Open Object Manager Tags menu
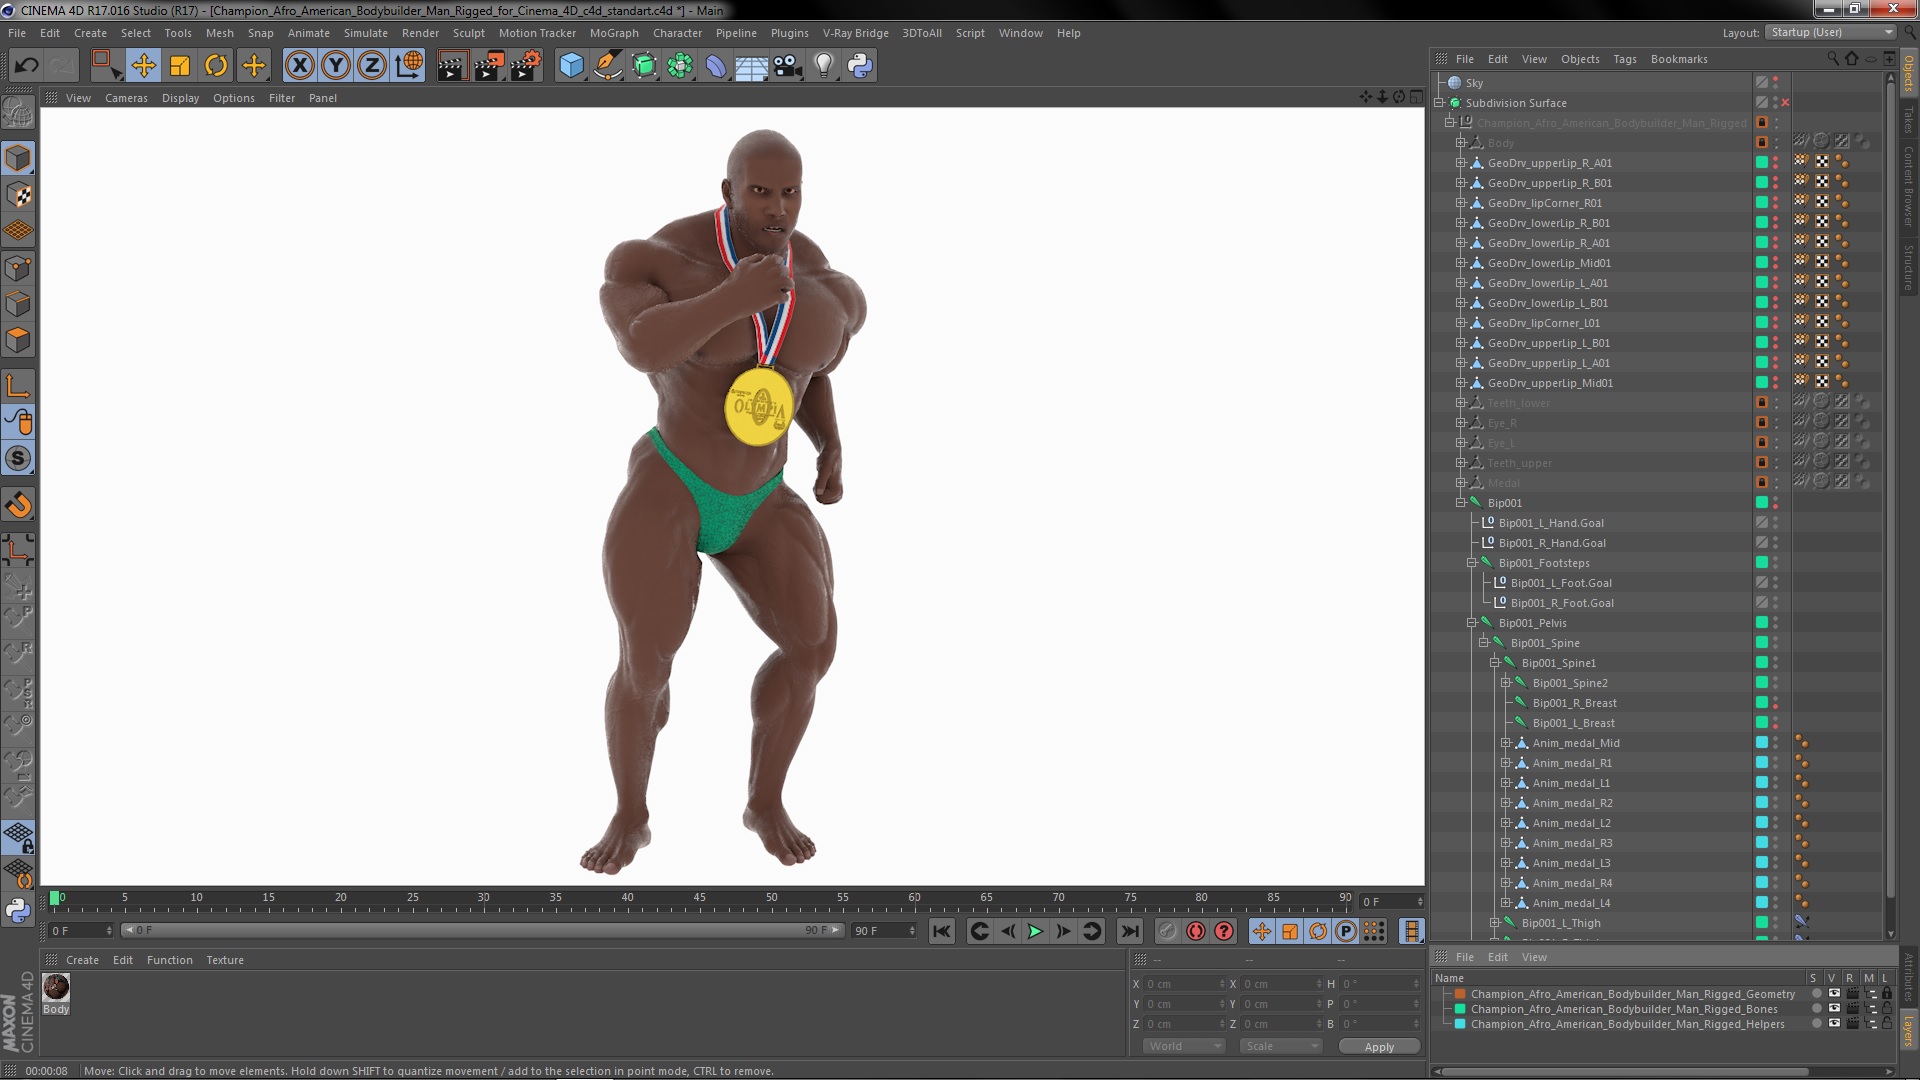The width and height of the screenshot is (1920, 1080). click(x=1625, y=59)
